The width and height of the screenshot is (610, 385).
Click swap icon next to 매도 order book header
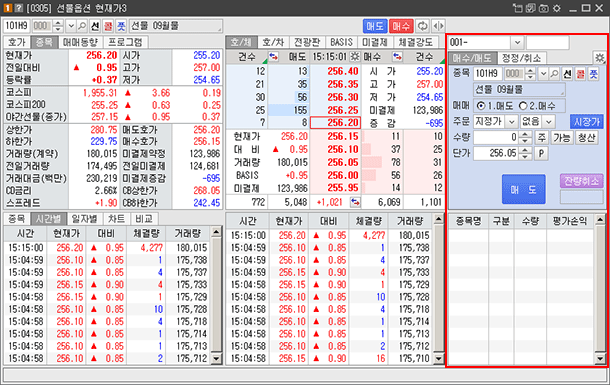pos(273,57)
